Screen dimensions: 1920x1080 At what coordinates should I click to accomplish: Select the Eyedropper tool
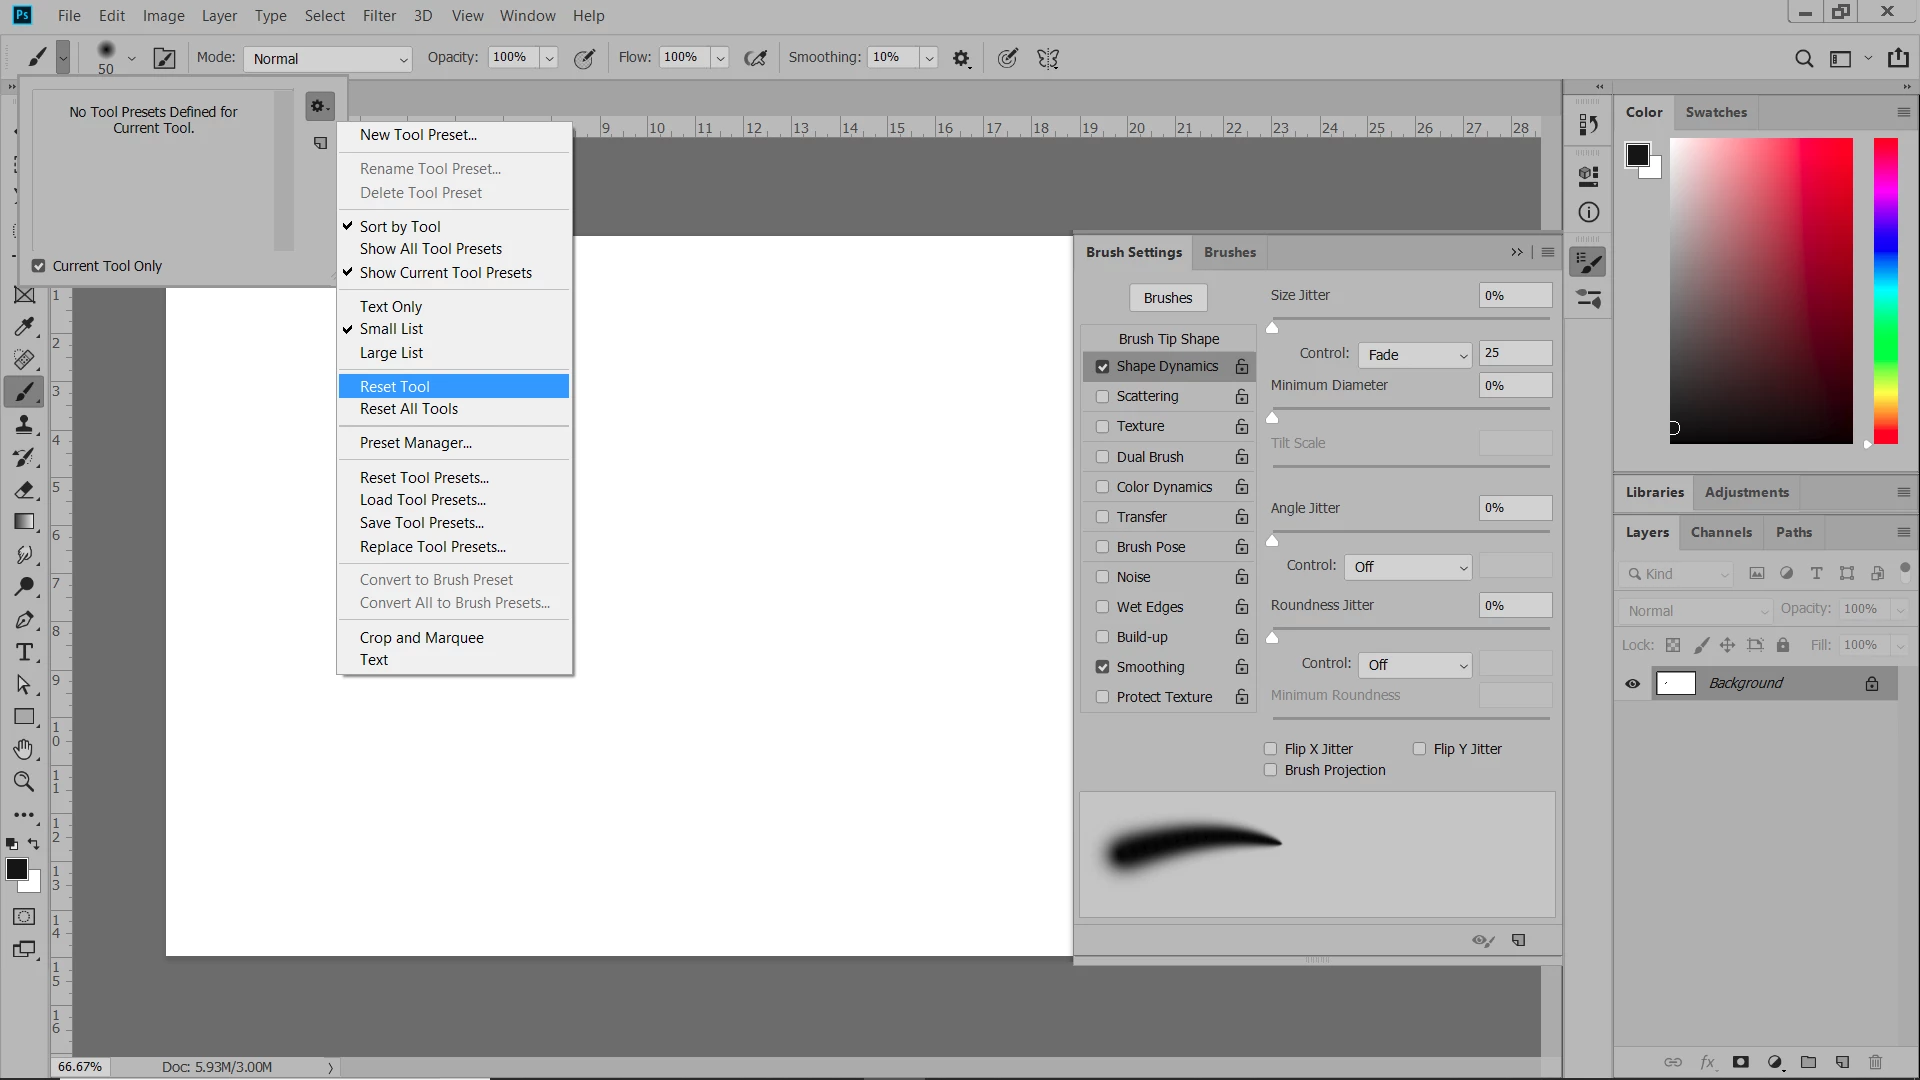24,327
